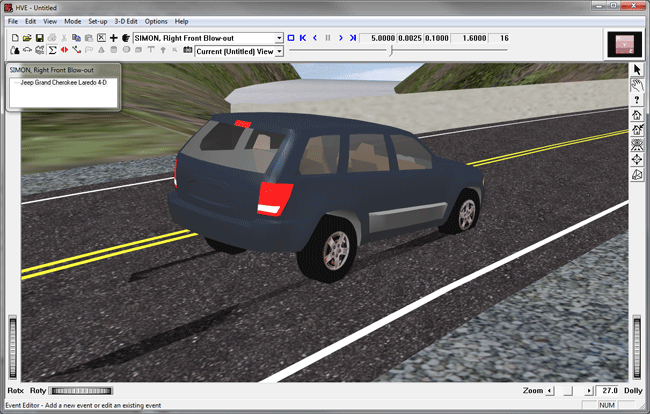Screen dimensions: 650x414
Task: Rewind simulation to start
Action: coord(302,38)
